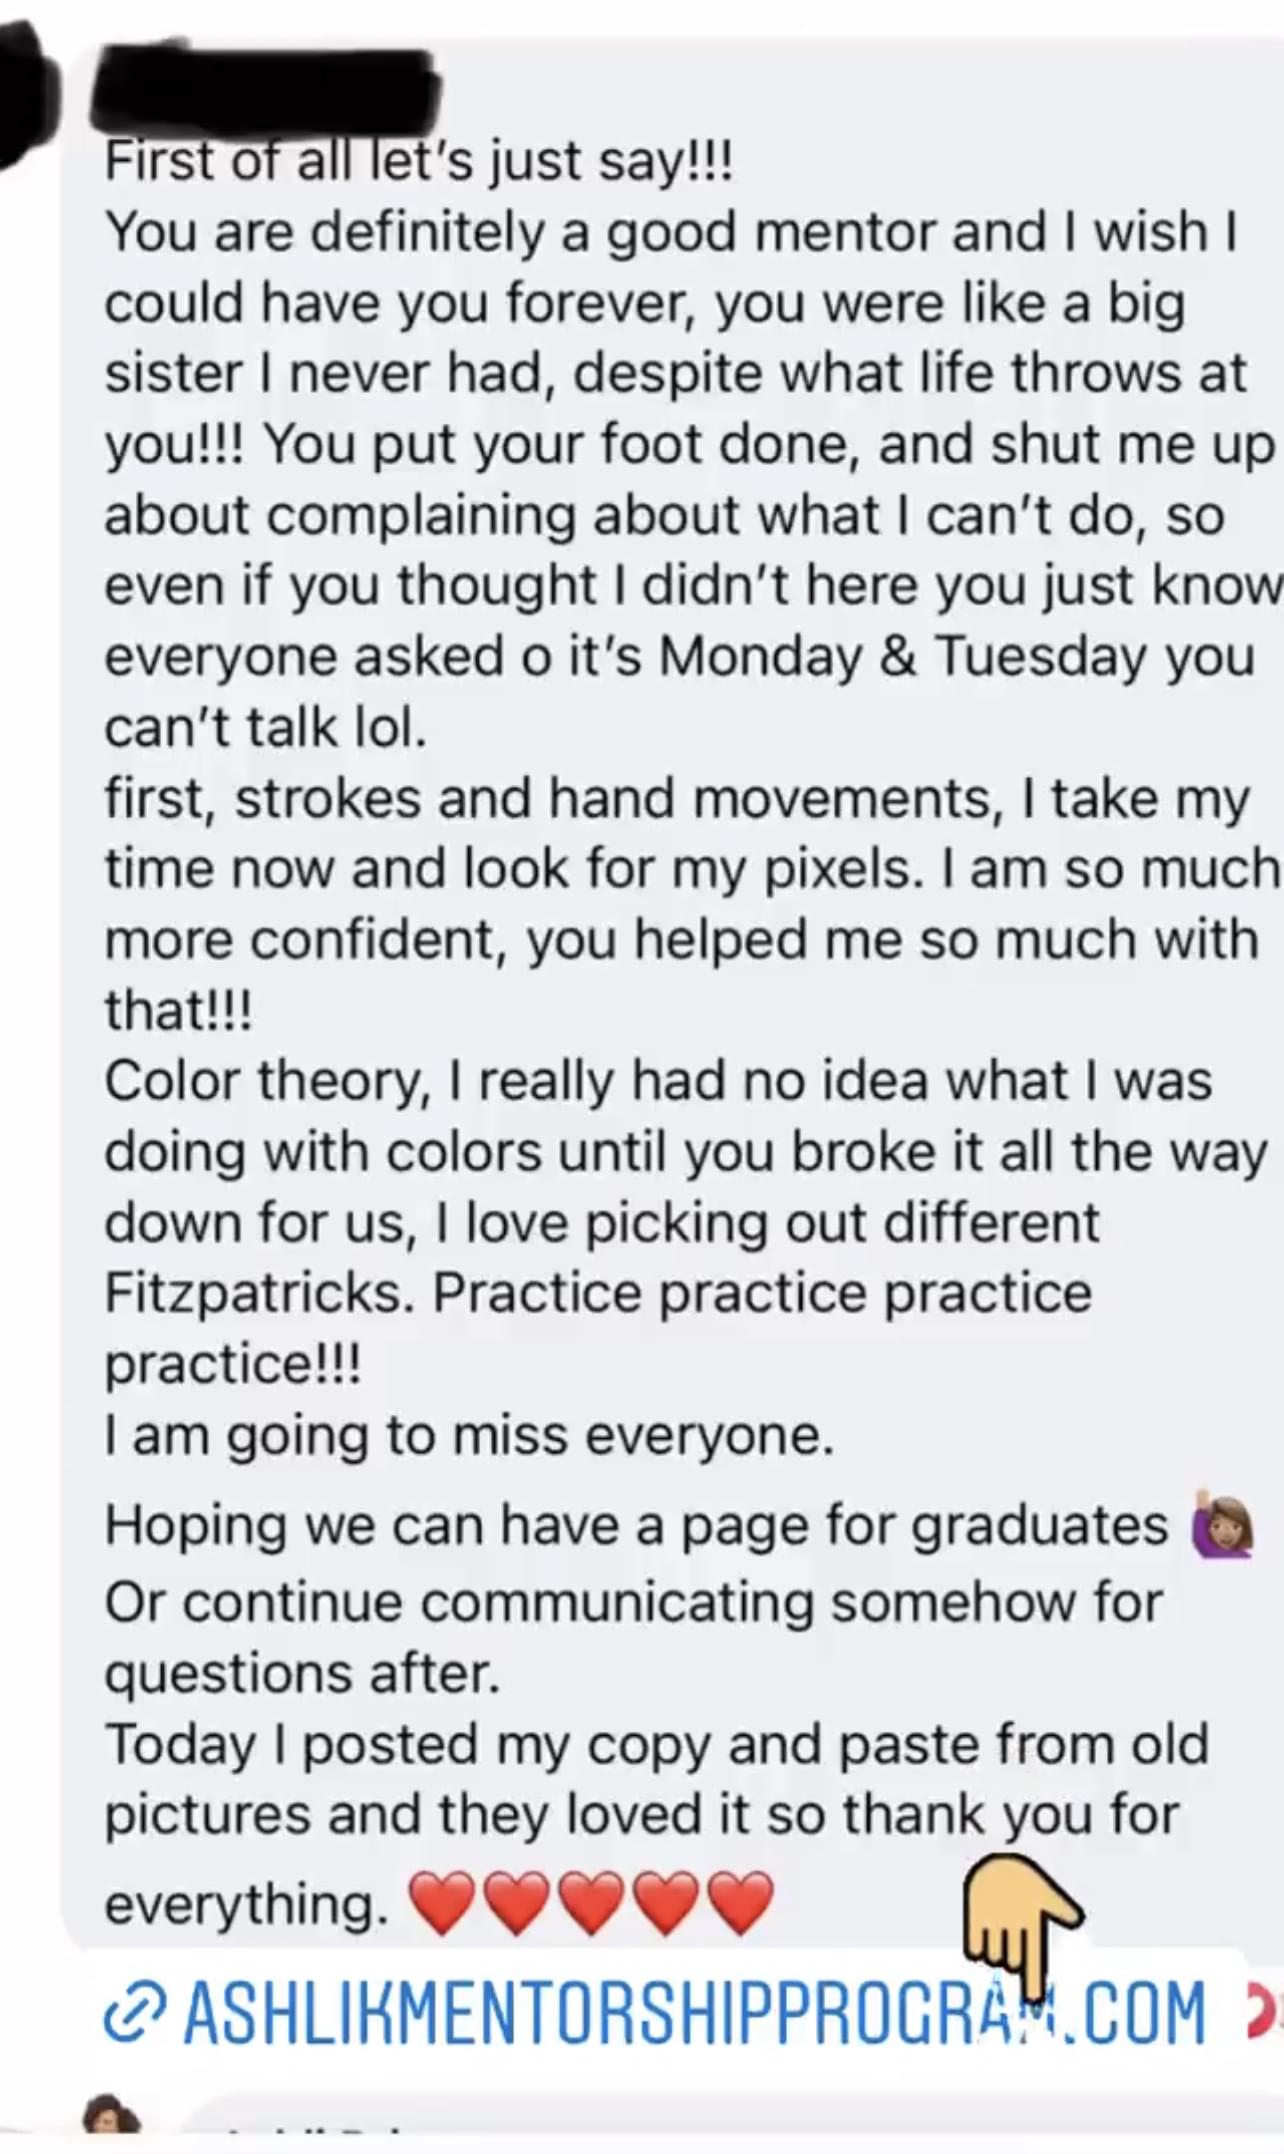This screenshot has width=1284, height=2154.
Task: Click the first red heart emoji
Action: click(x=442, y=1902)
